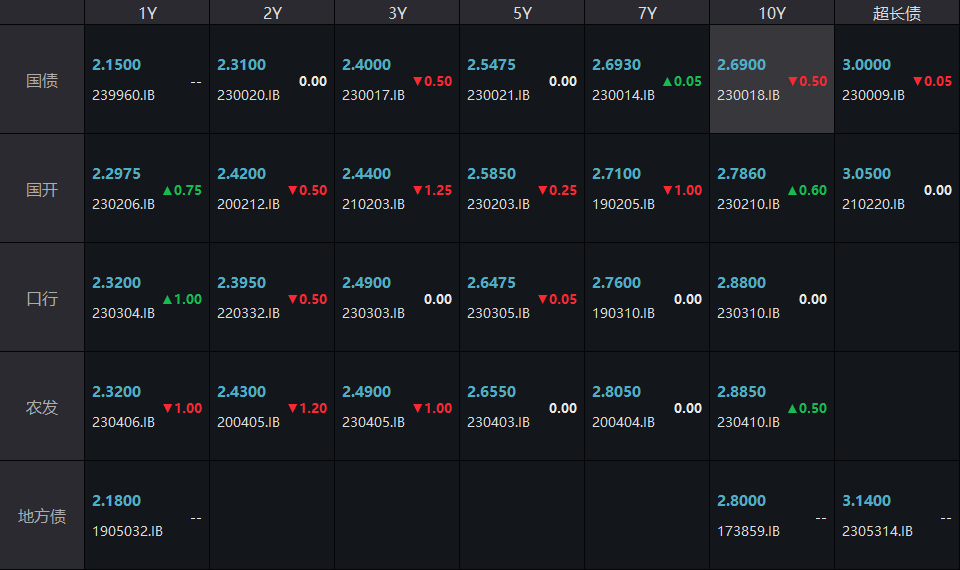
Task: Select the 1Y maturity column header
Action: (x=147, y=13)
